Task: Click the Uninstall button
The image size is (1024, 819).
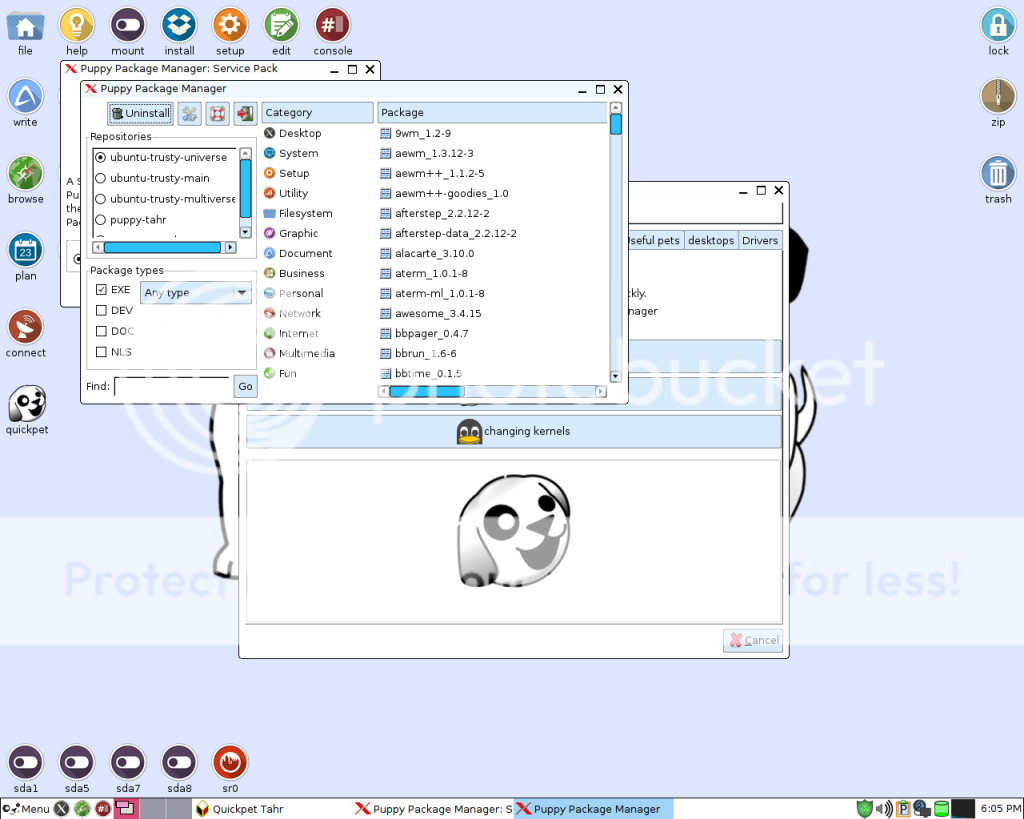Action: 139,113
